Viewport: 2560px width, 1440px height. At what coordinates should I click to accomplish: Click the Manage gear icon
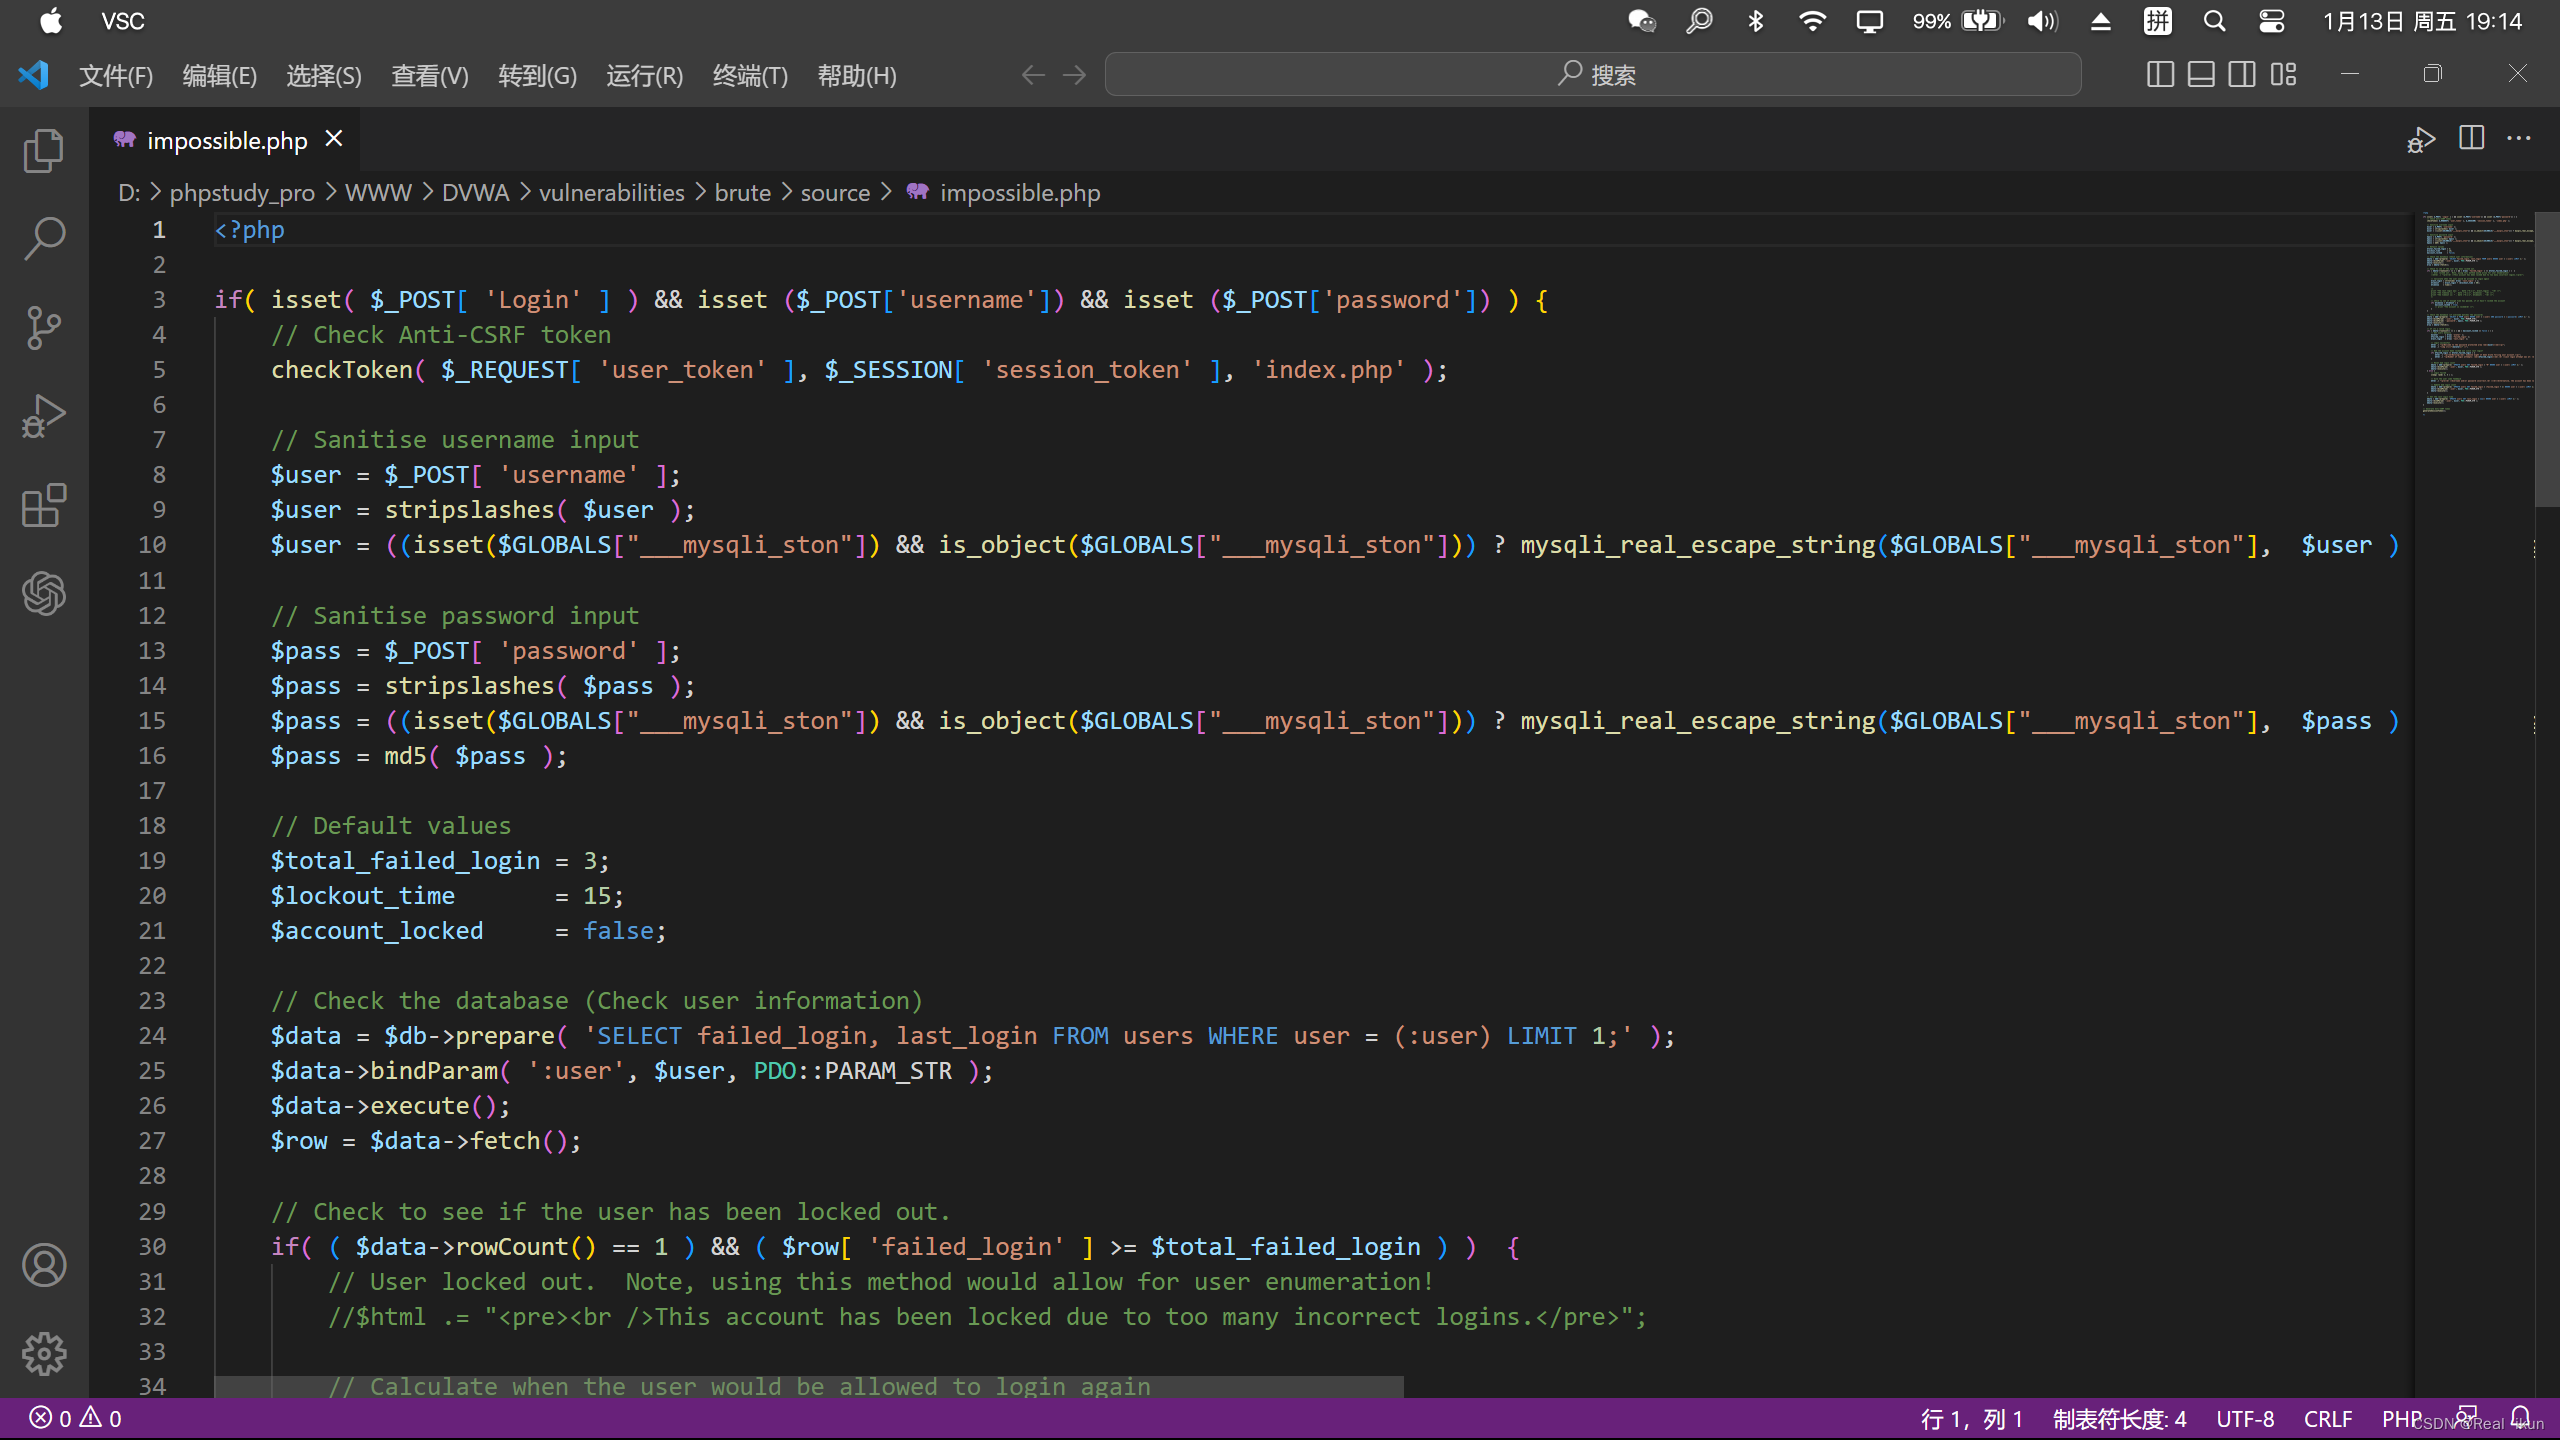pyautogui.click(x=44, y=1354)
